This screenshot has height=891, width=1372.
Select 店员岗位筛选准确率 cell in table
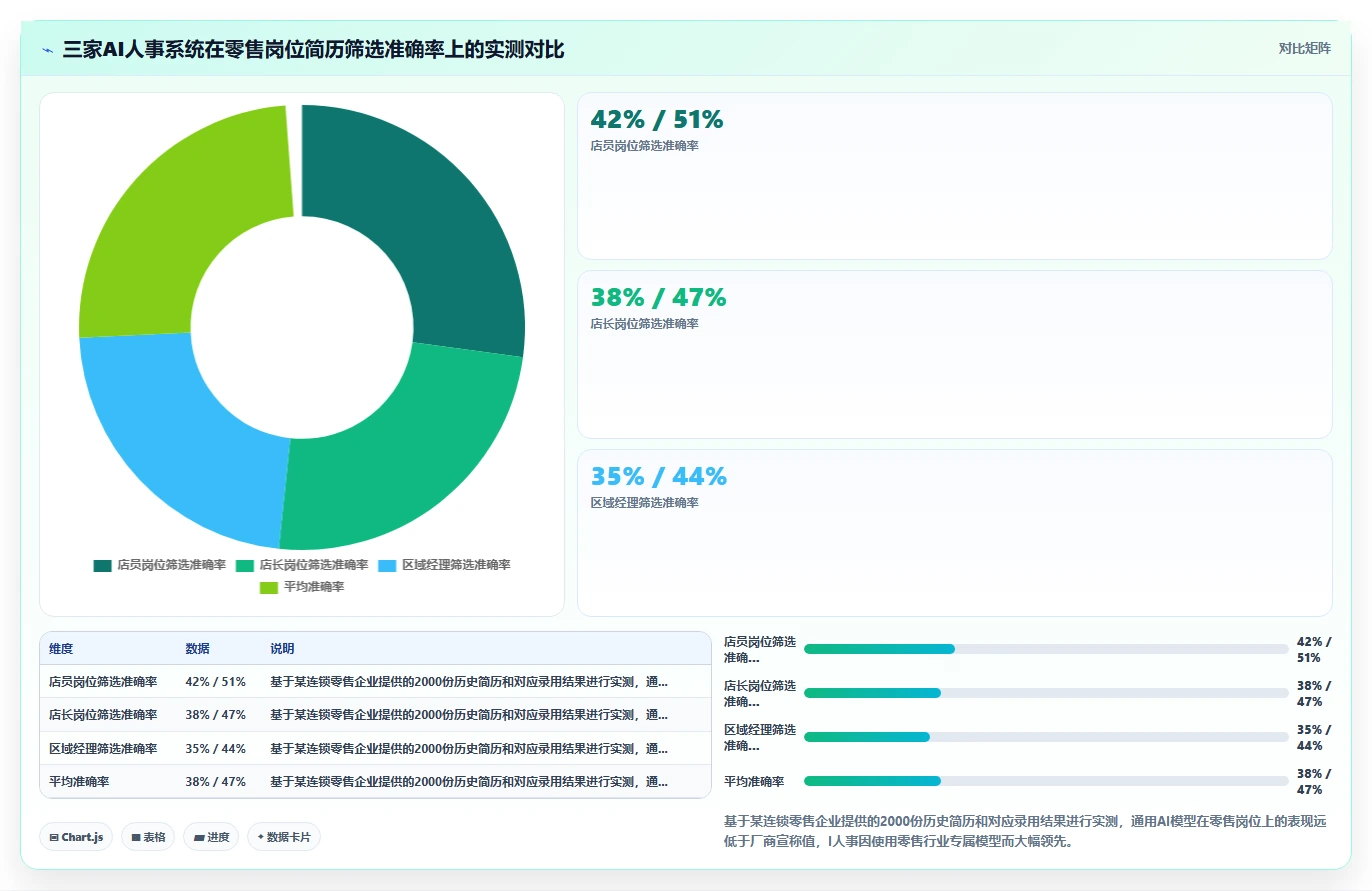(x=103, y=682)
